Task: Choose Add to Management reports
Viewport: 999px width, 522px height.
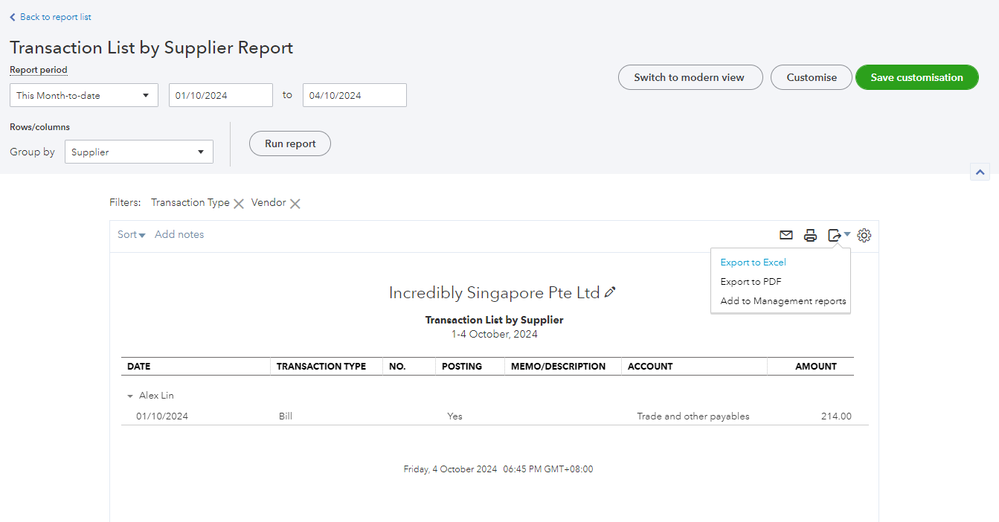Action: [783, 301]
